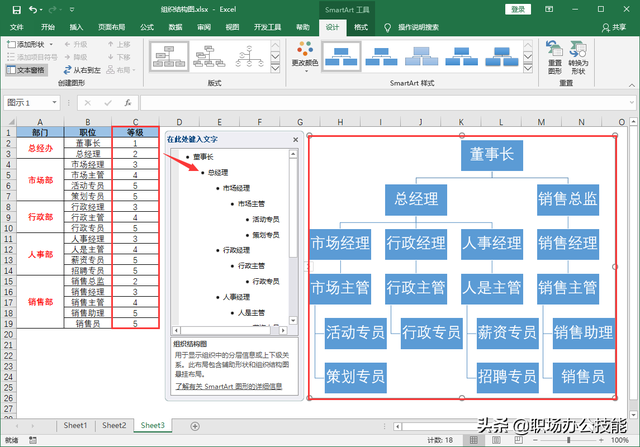Select the 招聘专员 box in chart
Image resolution: width=640 pixels, height=447 pixels.
507,377
